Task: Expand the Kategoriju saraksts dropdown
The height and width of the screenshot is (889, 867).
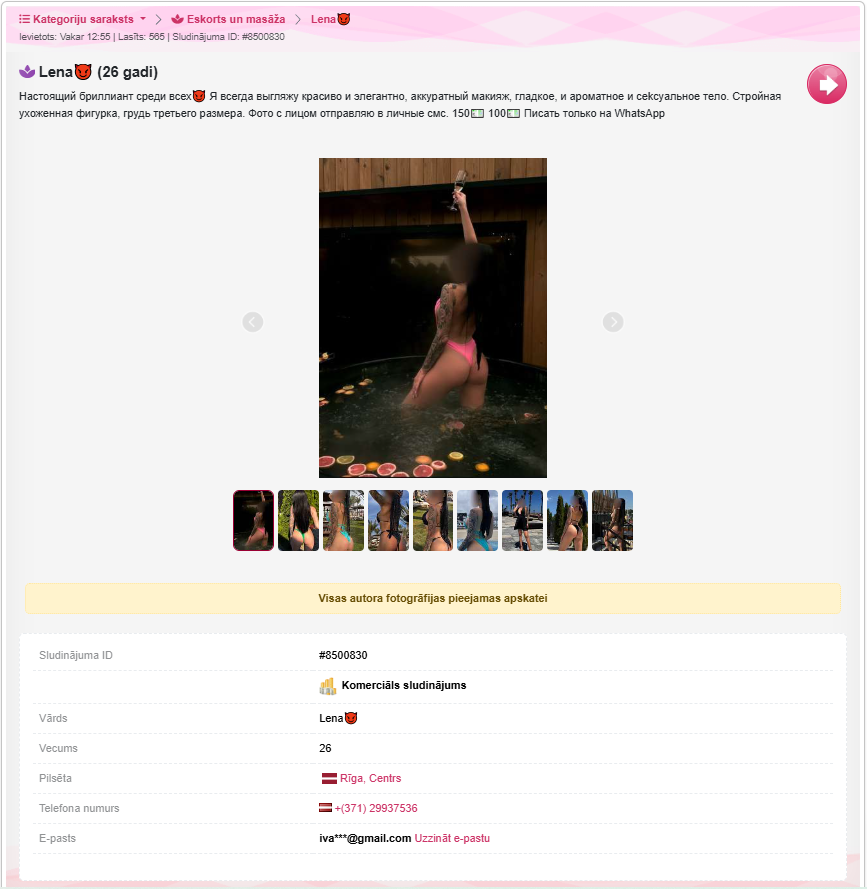Action: click(82, 19)
